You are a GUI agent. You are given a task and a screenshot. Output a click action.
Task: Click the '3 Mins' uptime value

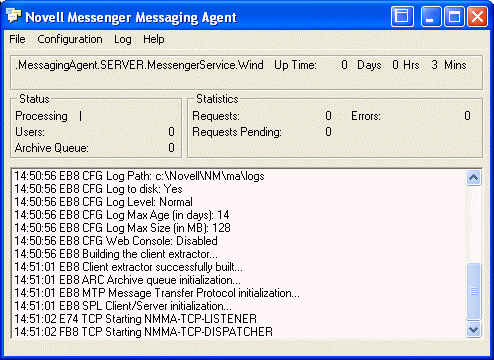pyautogui.click(x=449, y=65)
